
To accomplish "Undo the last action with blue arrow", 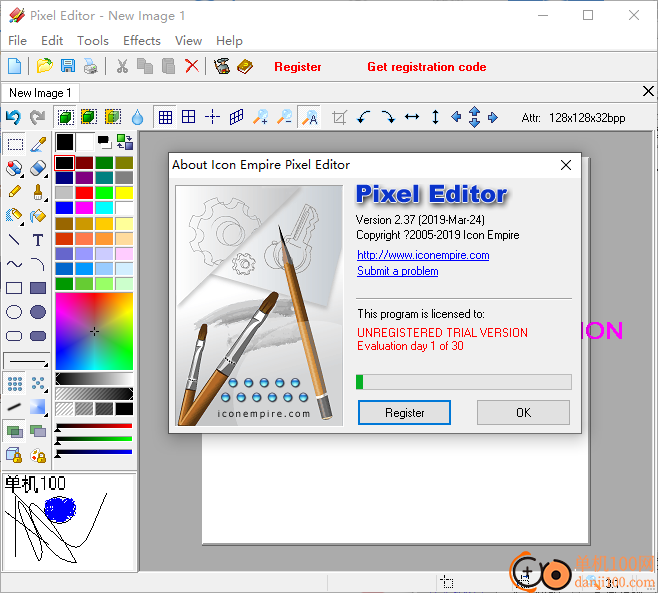I will [13, 118].
